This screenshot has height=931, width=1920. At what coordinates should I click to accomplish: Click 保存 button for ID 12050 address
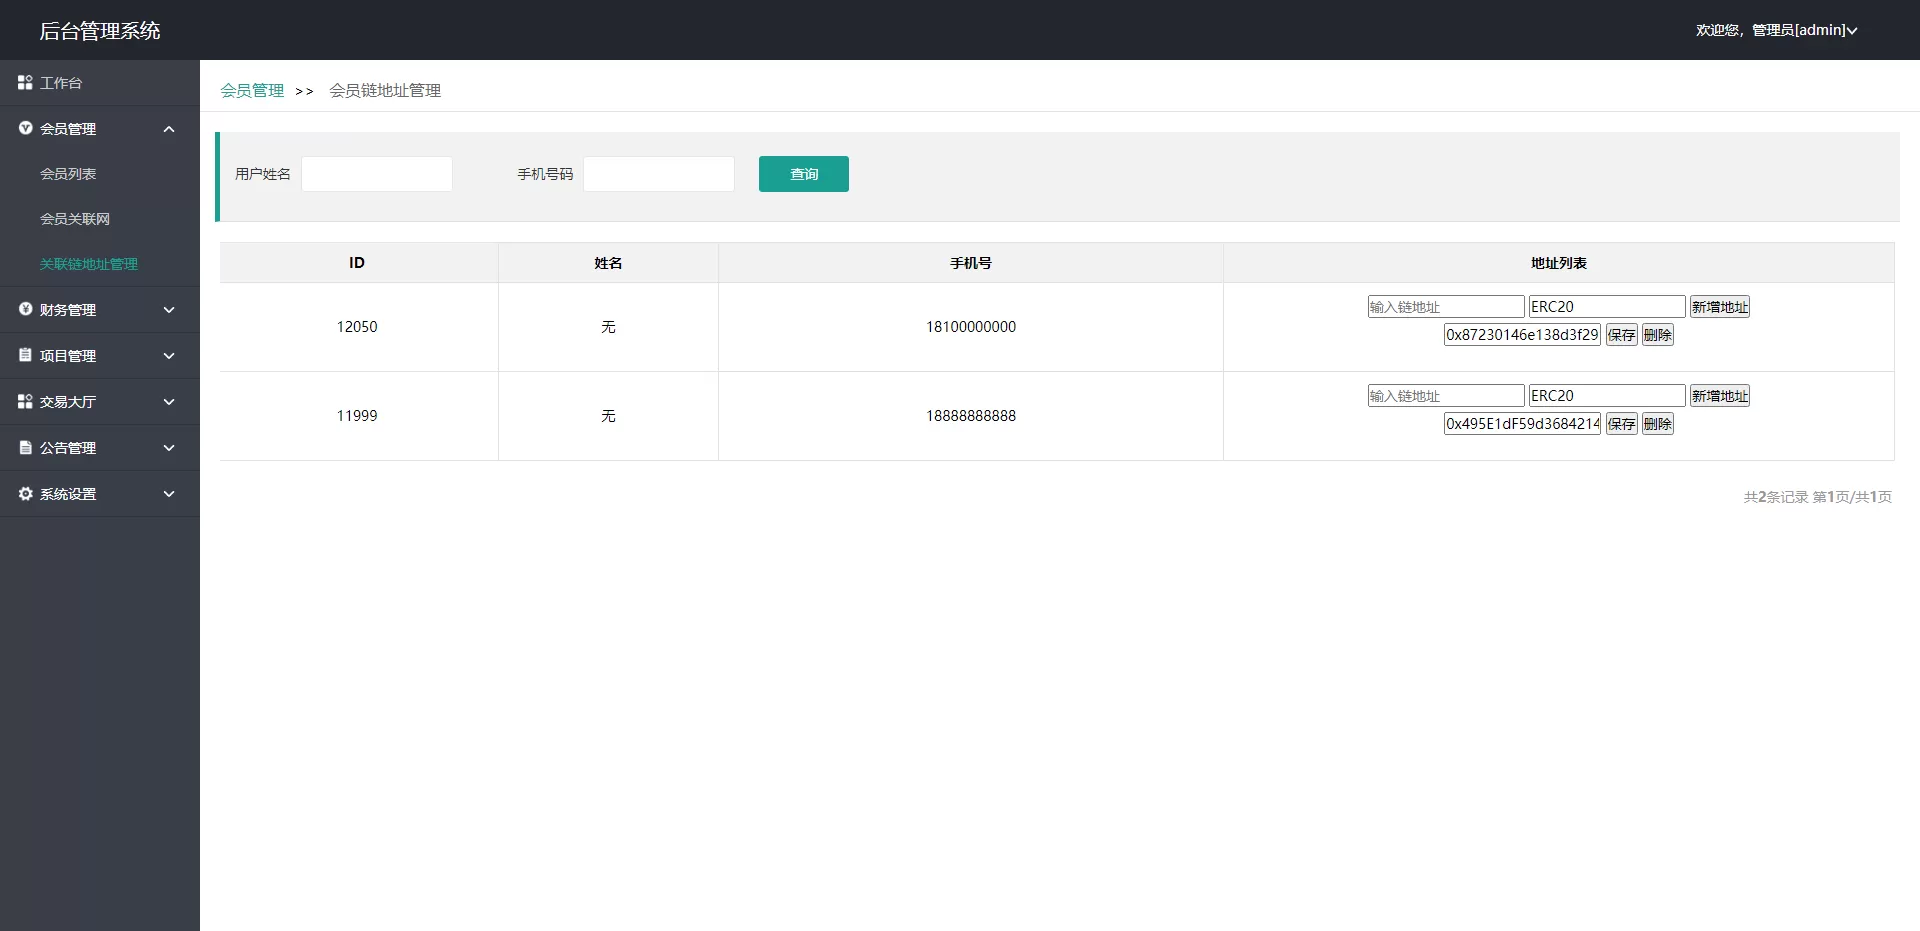[x=1621, y=335]
